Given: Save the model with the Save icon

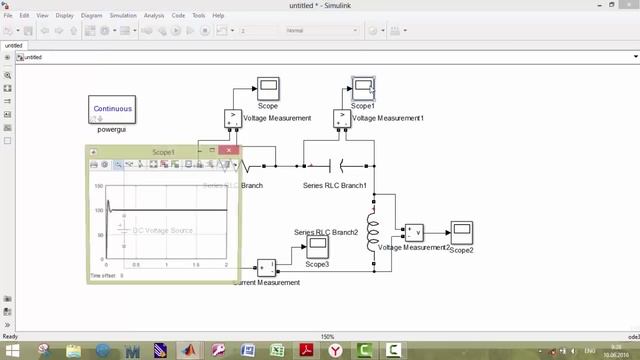Looking at the screenshot, I should coord(28,31).
